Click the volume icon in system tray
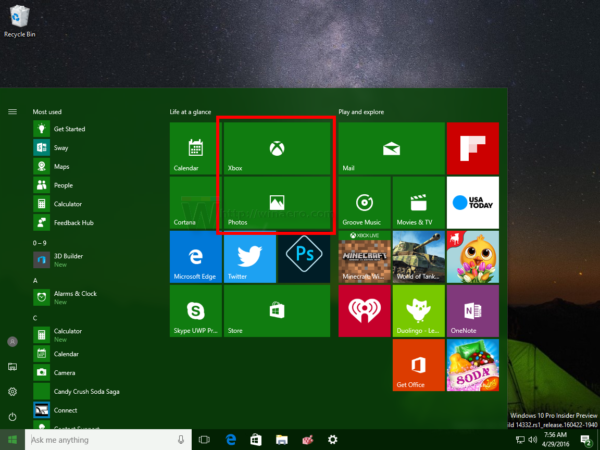 coord(533,440)
